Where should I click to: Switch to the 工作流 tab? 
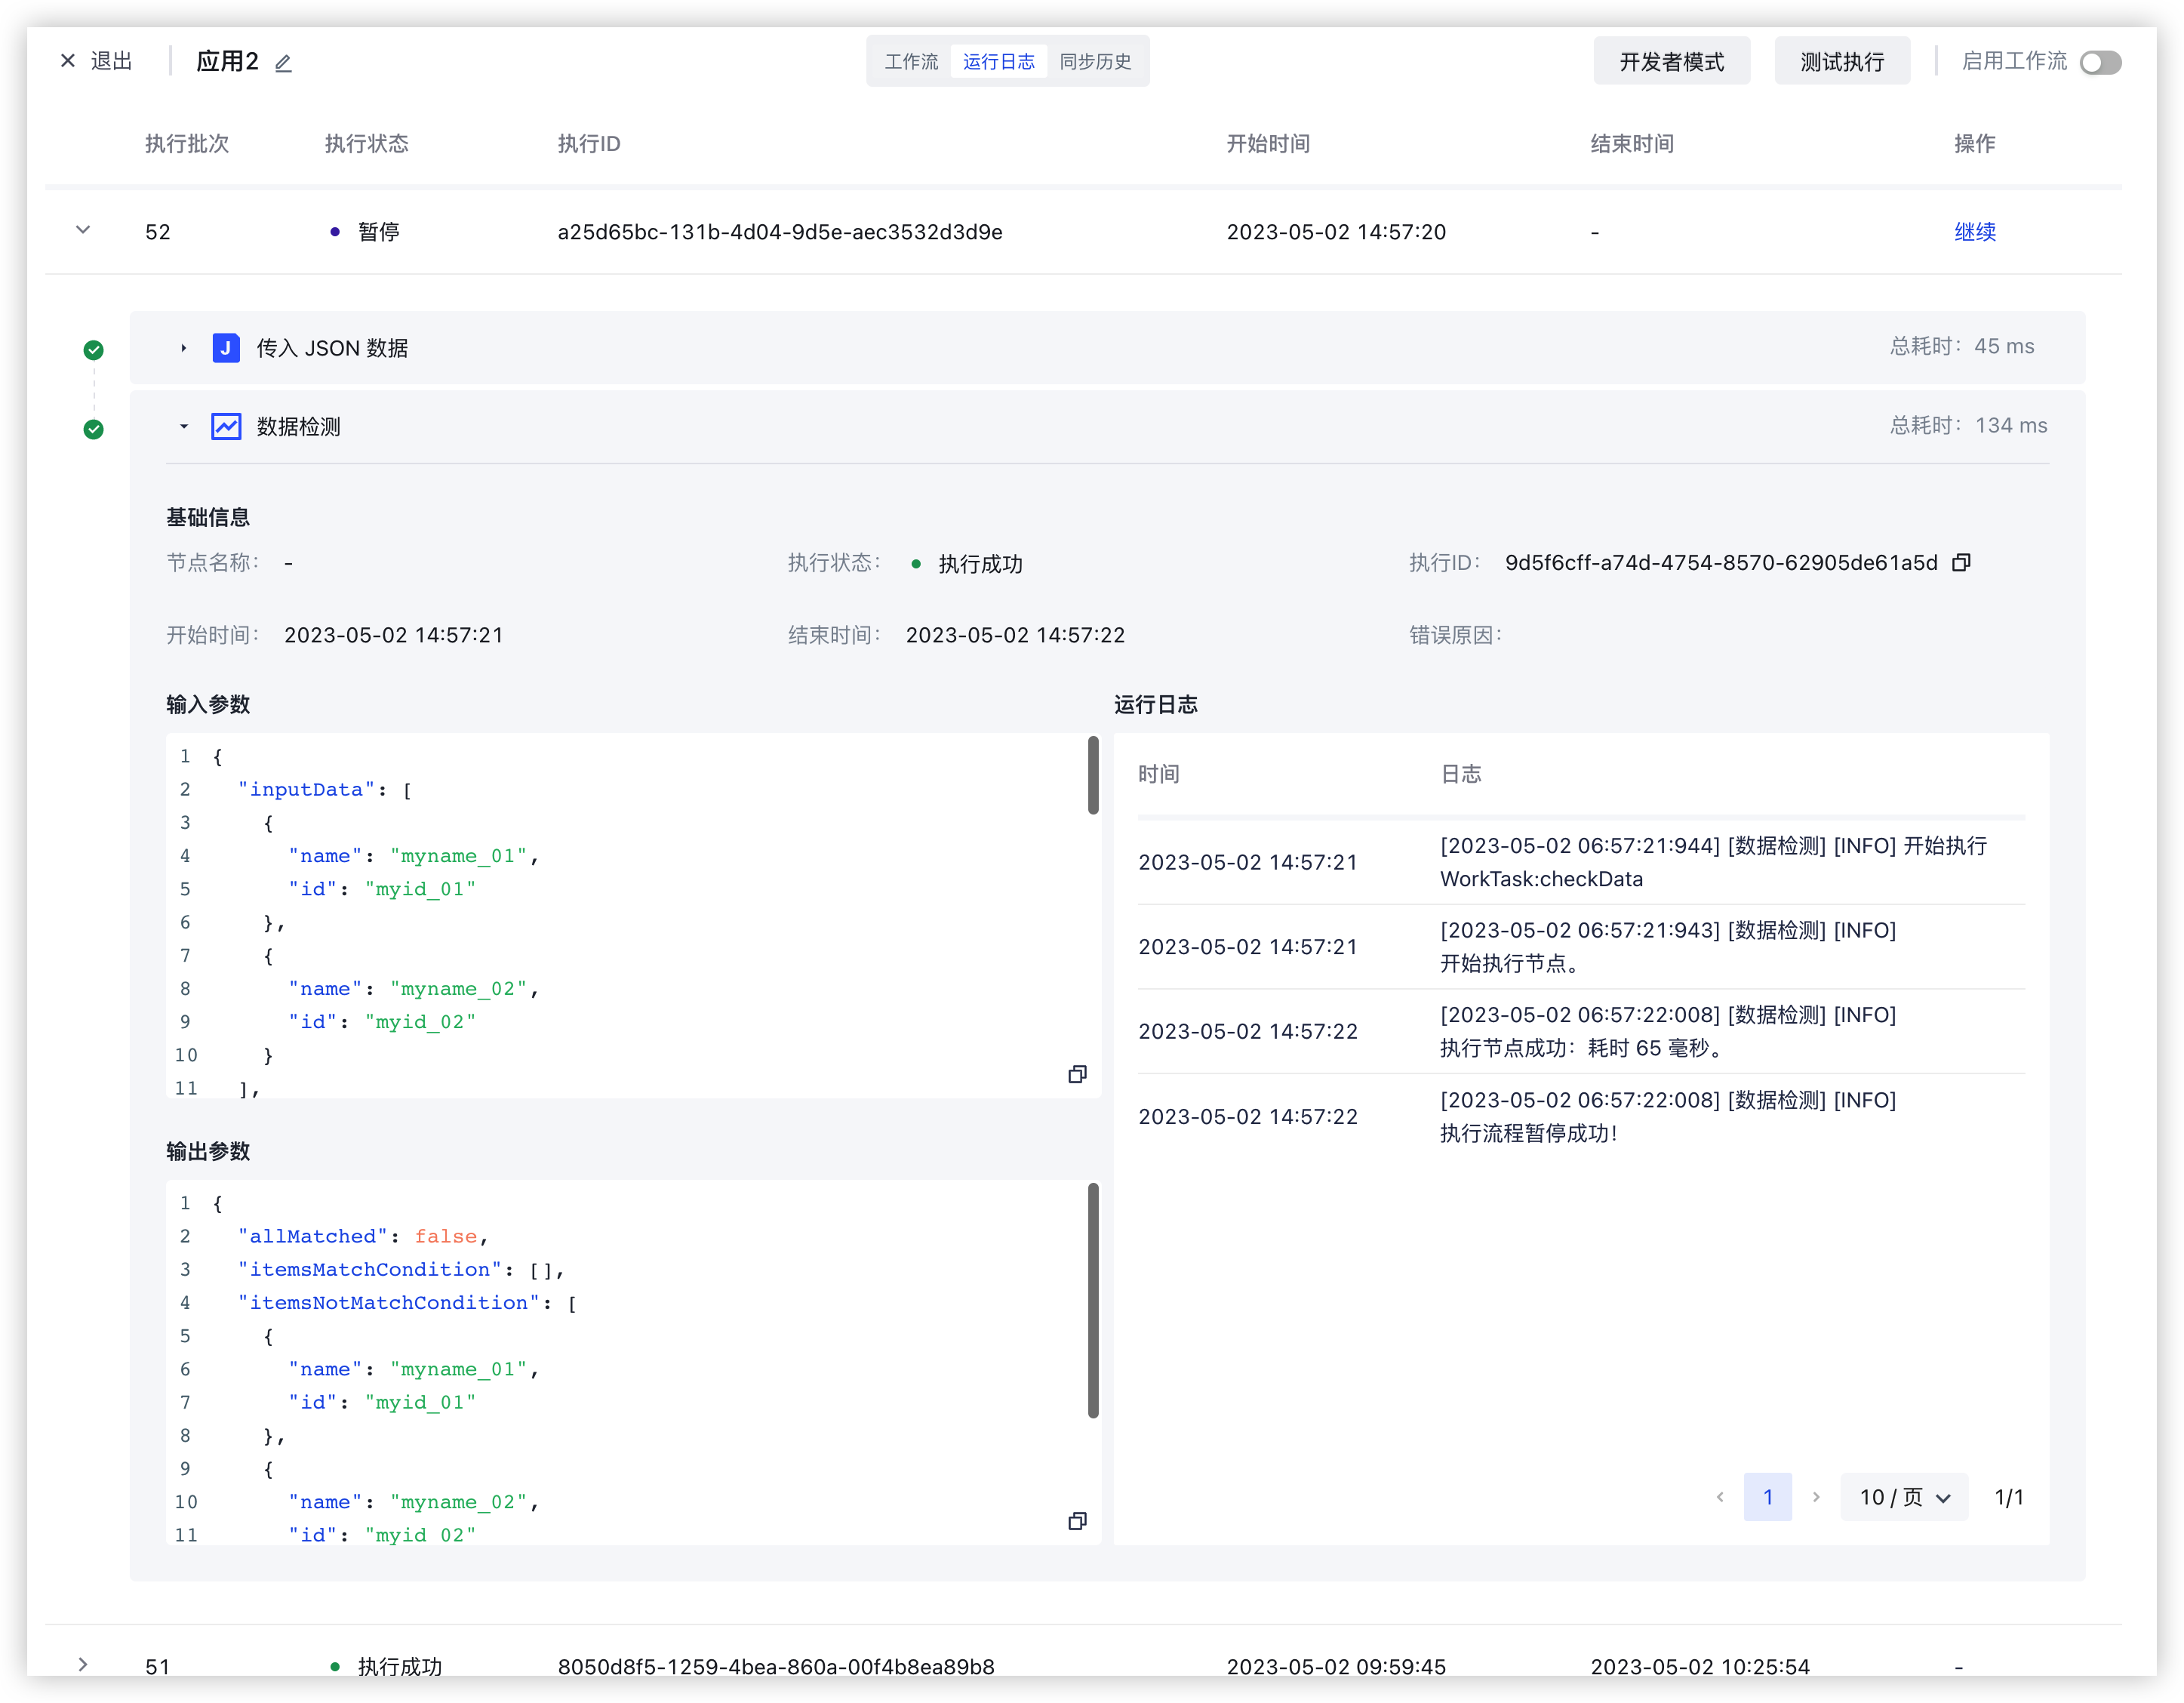(x=911, y=62)
